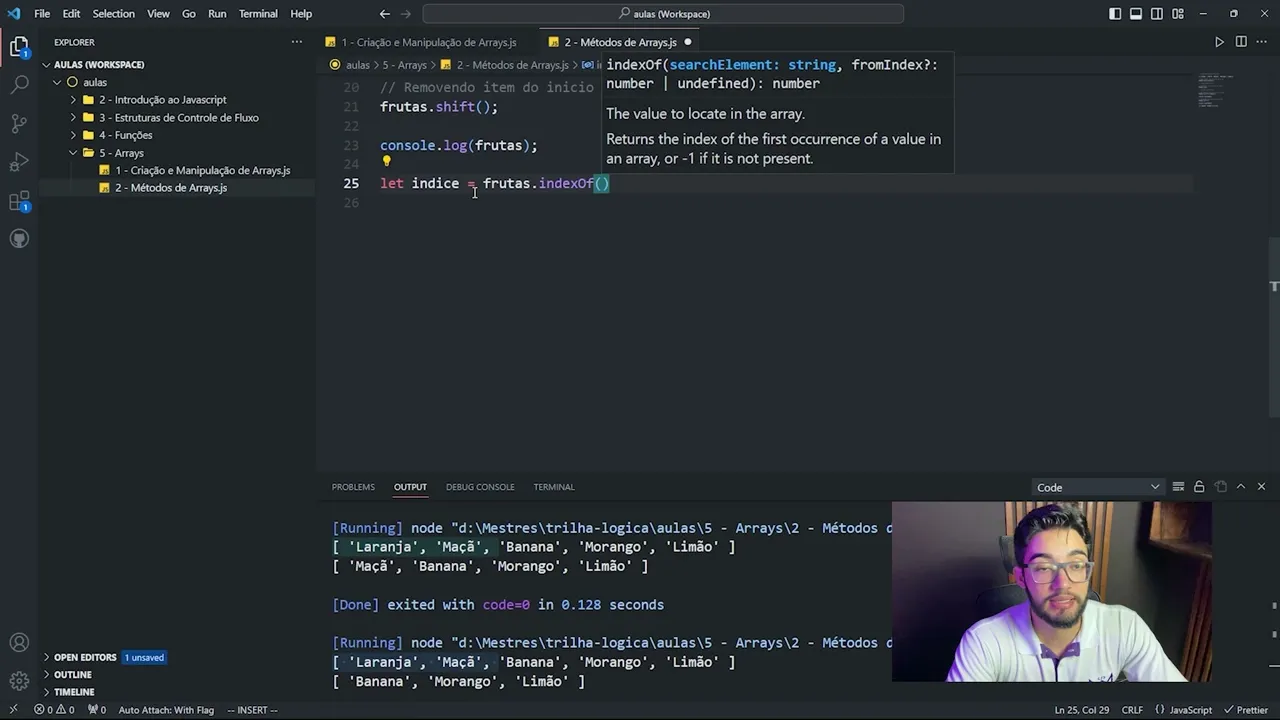This screenshot has height=720, width=1280.
Task: Split the editor to the right
Action: click(x=1241, y=42)
